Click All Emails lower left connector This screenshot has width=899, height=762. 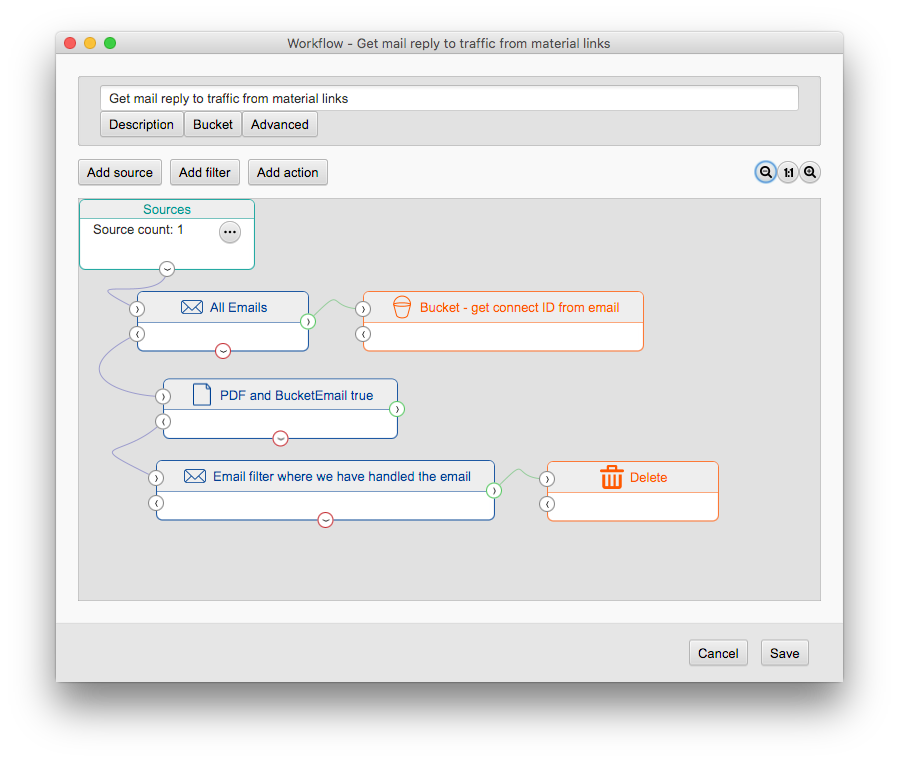[x=137, y=334]
